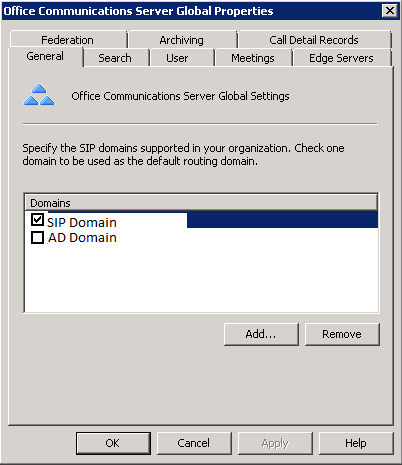This screenshot has width=402, height=465.
Task: Confirm with the OK button
Action: [x=113, y=443]
